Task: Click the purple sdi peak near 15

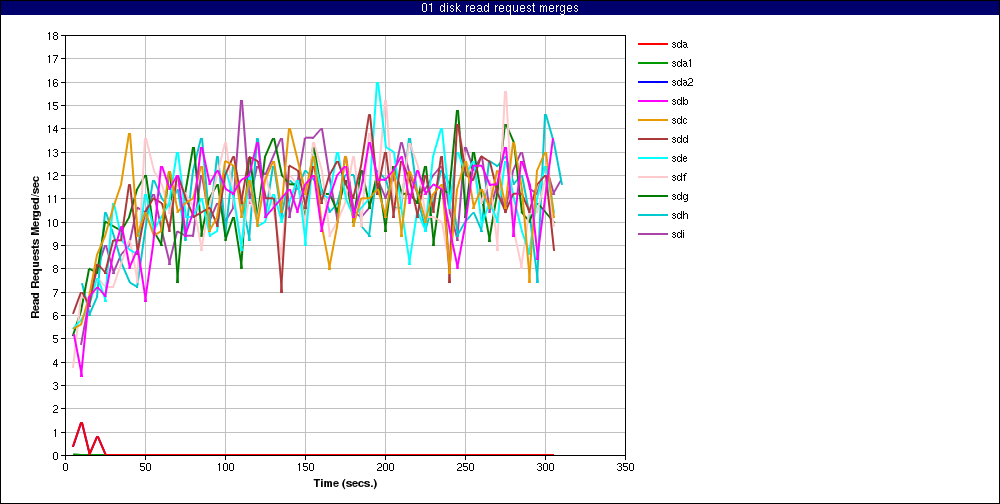Action: (241, 101)
